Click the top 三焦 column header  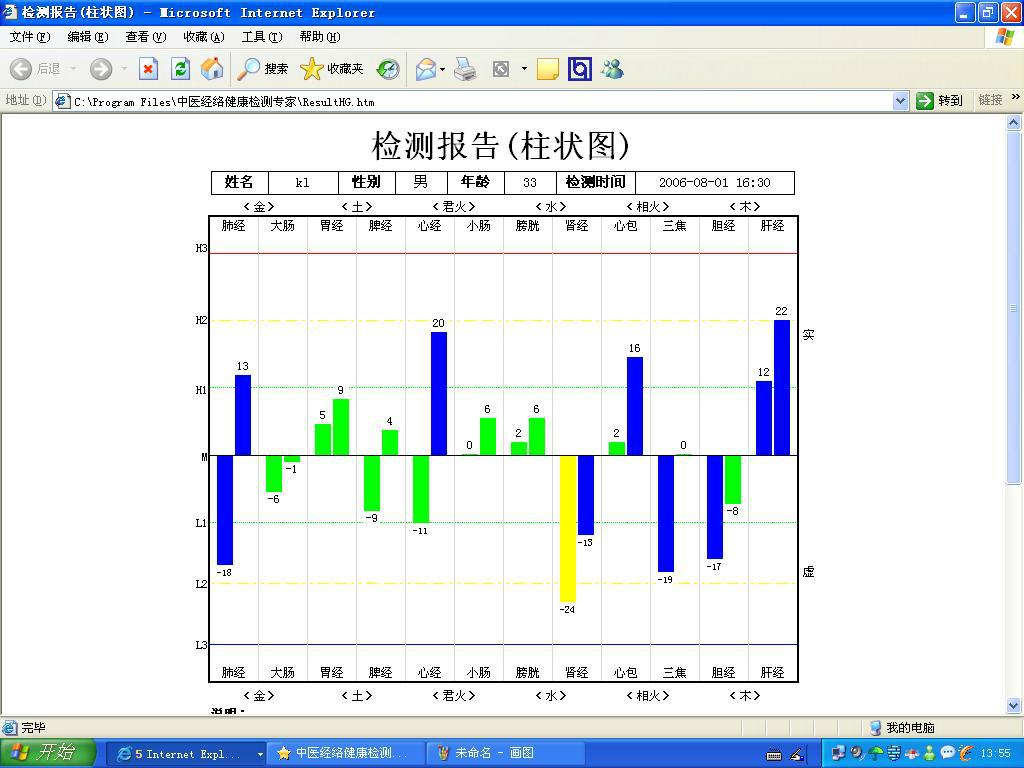[x=675, y=226]
